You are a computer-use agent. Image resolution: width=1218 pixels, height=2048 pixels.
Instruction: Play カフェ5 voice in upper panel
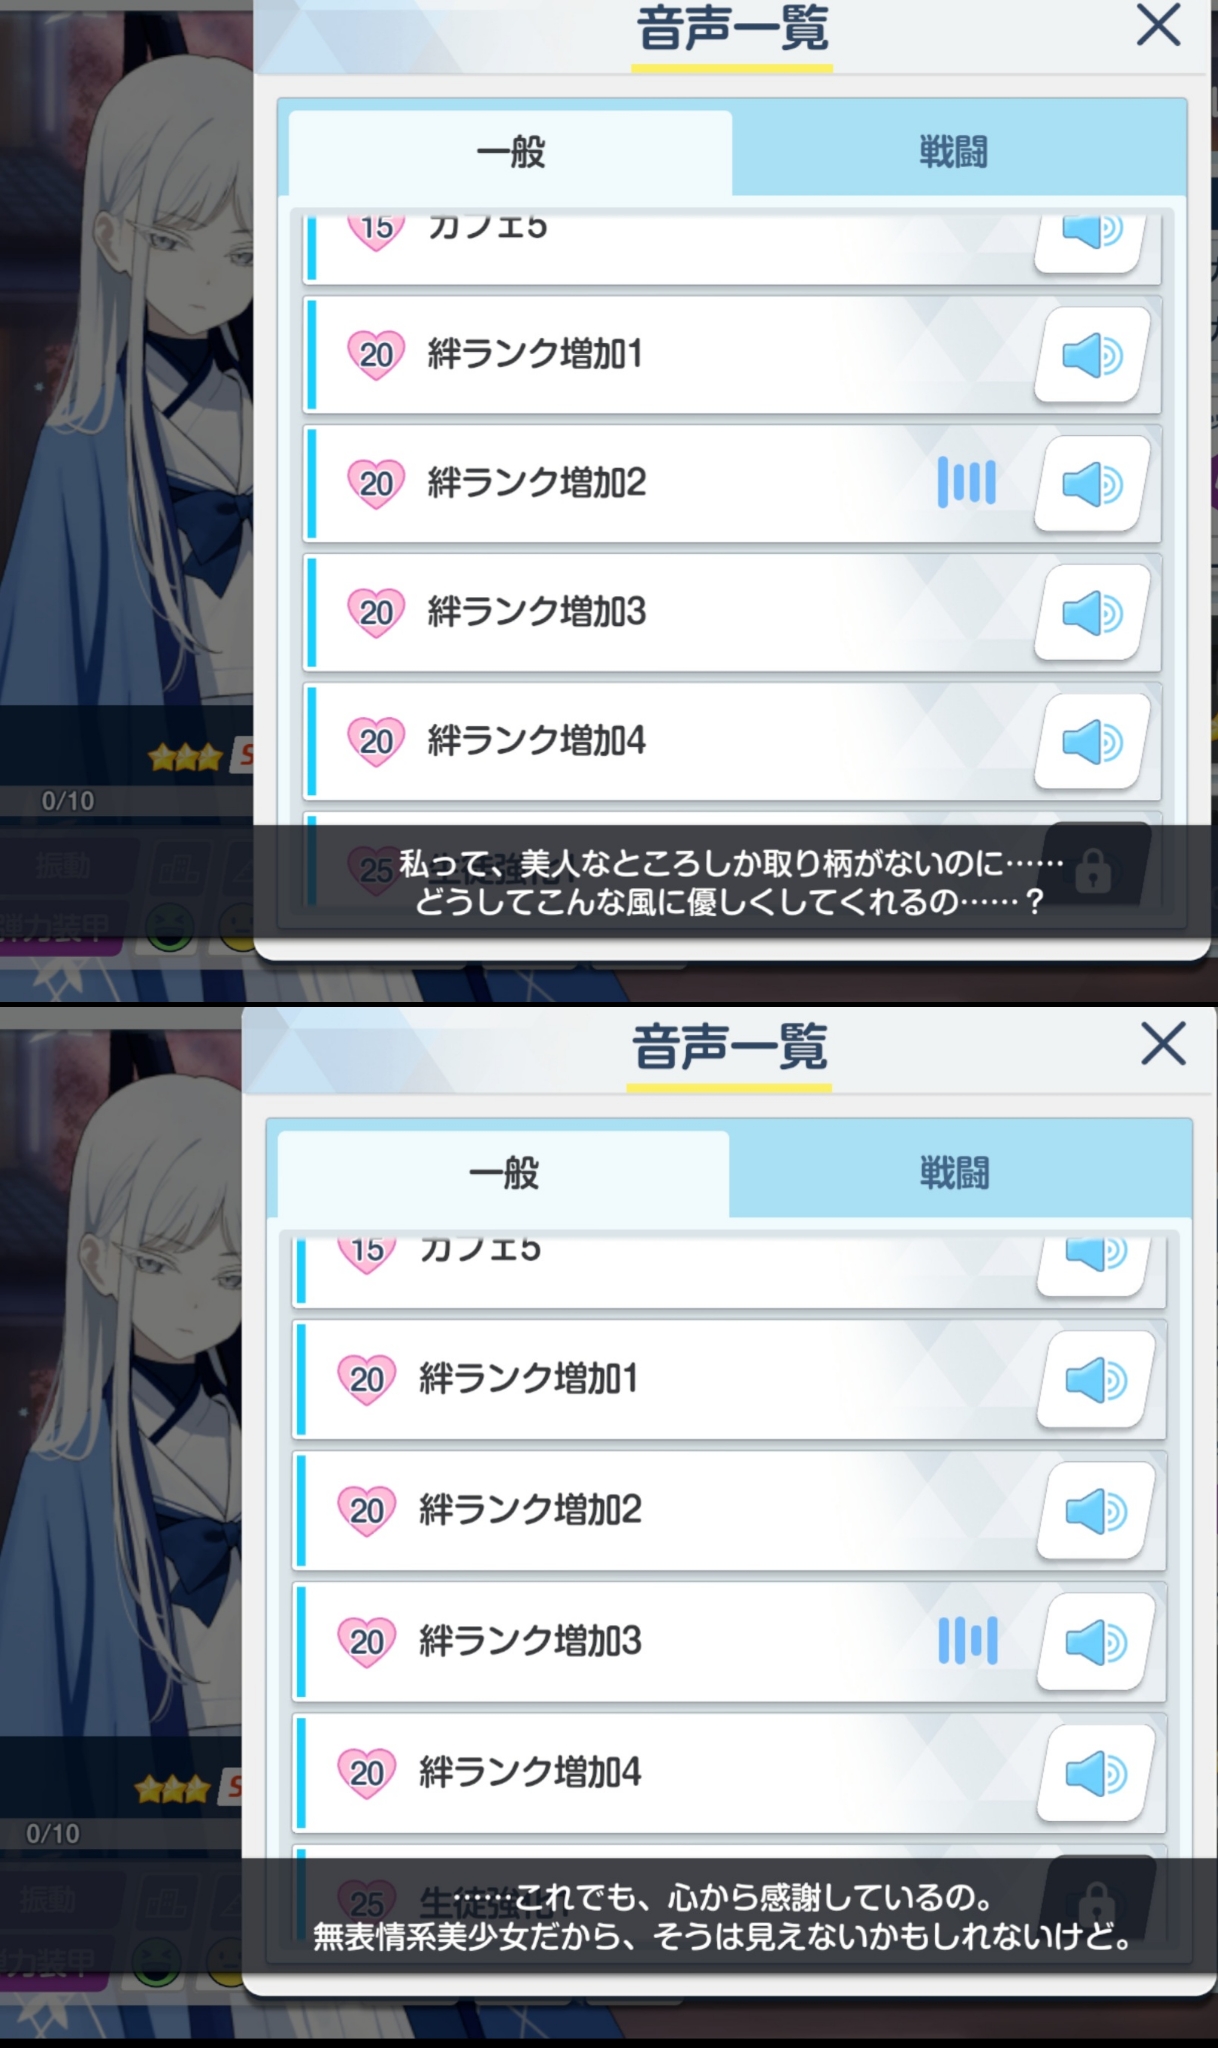coord(1092,240)
